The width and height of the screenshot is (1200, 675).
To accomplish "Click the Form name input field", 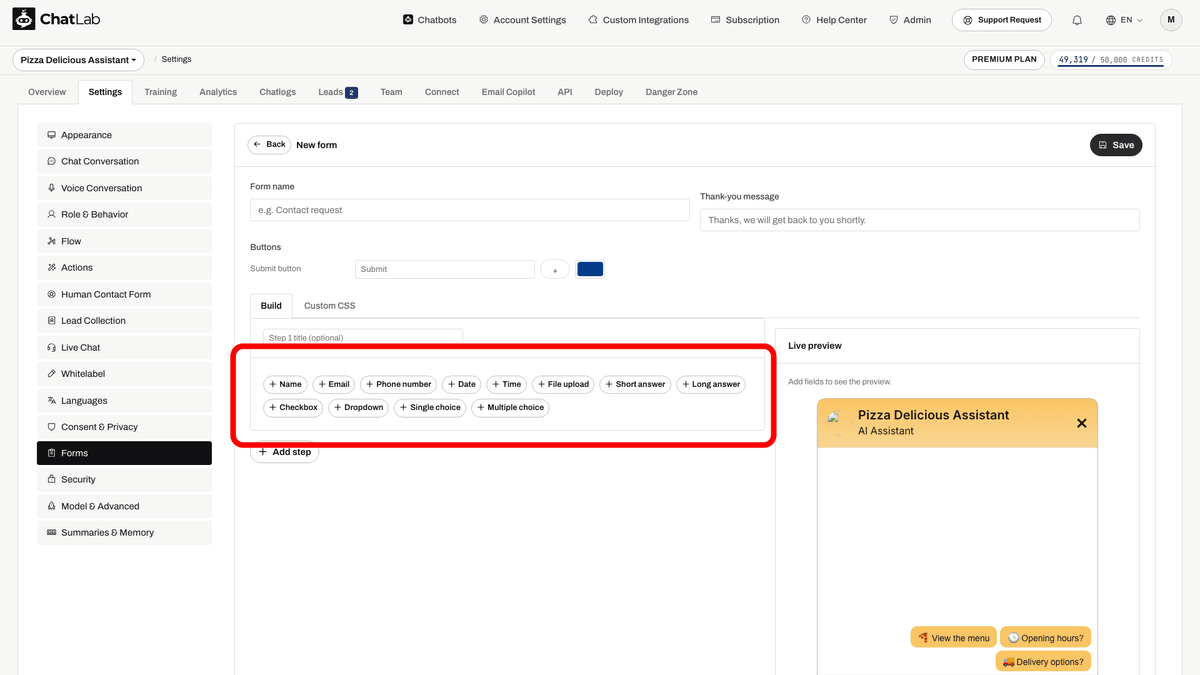I will [x=470, y=210].
